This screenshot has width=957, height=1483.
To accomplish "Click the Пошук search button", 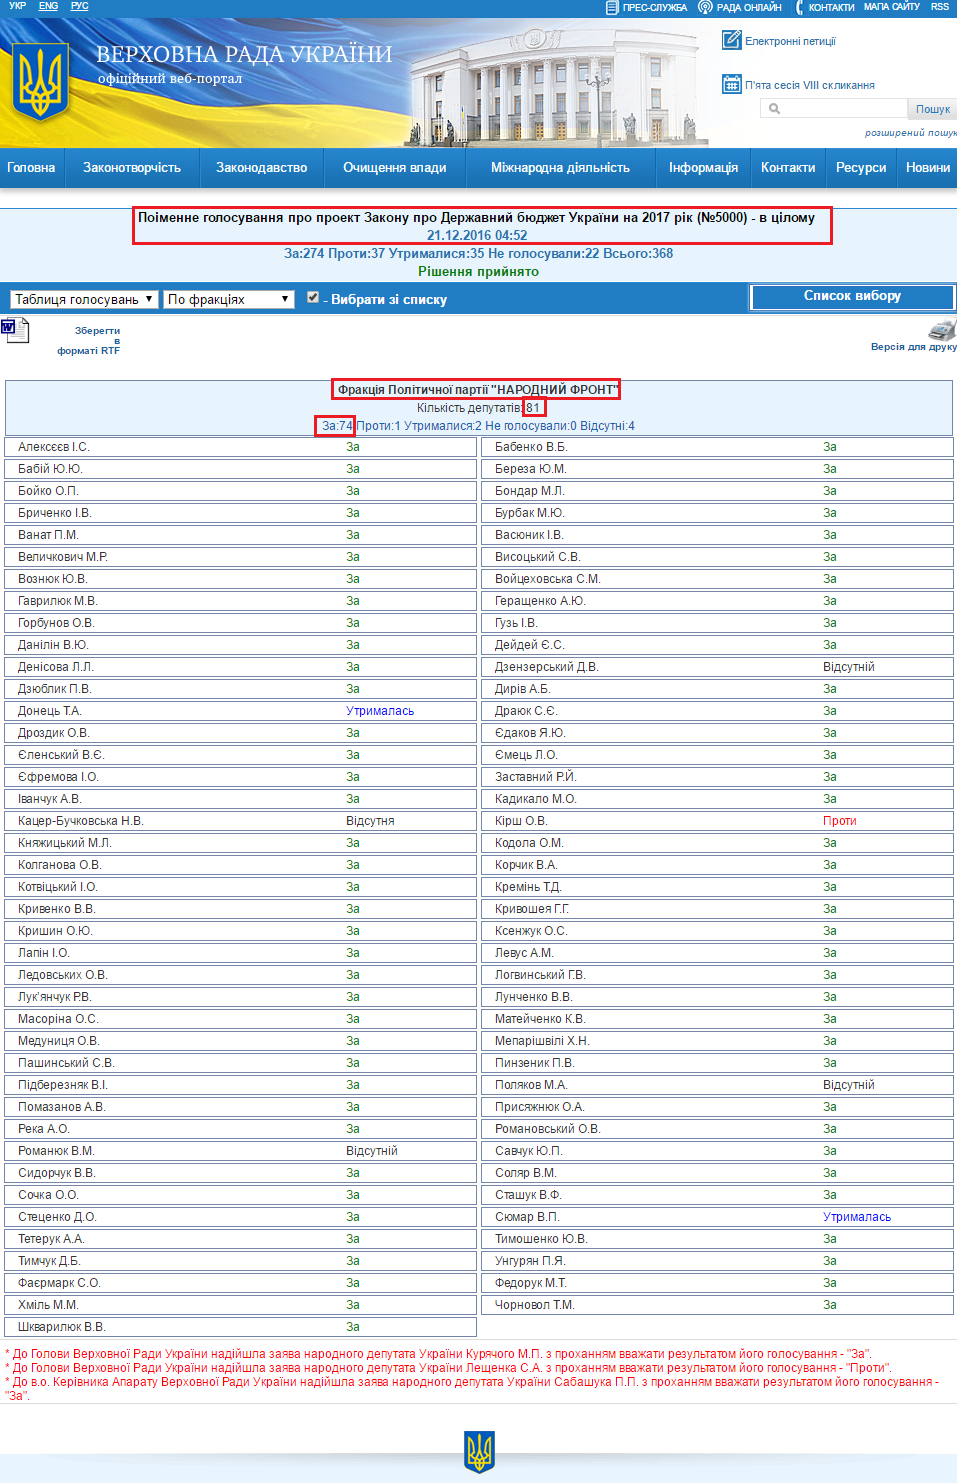I will (932, 109).
